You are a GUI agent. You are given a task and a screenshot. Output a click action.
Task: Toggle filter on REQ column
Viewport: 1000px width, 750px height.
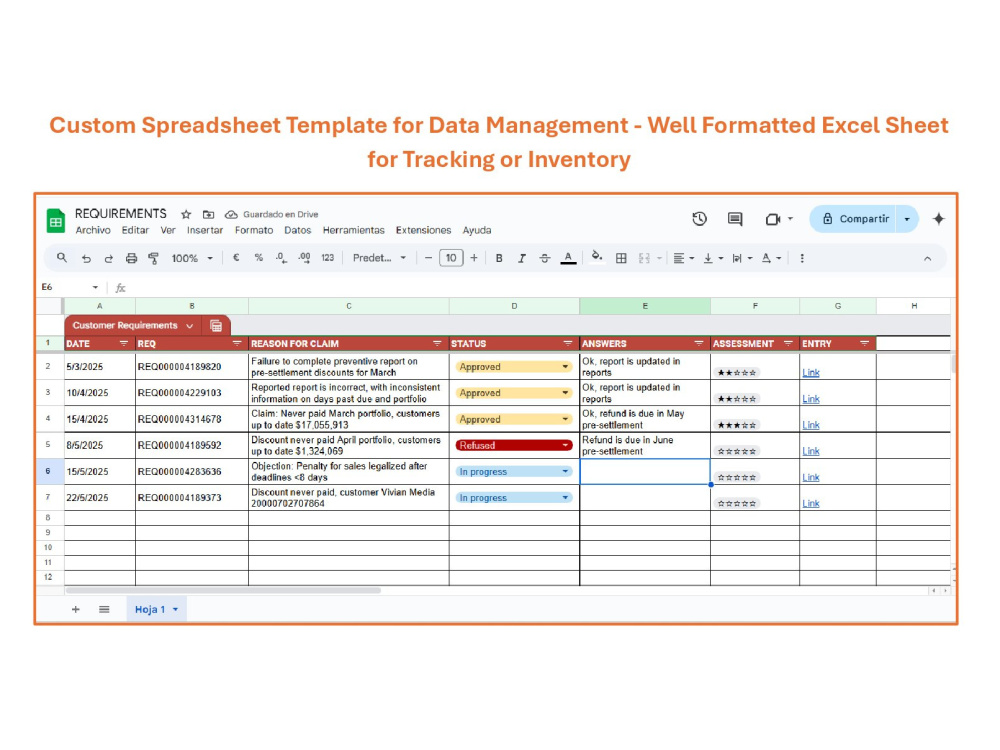pos(237,343)
